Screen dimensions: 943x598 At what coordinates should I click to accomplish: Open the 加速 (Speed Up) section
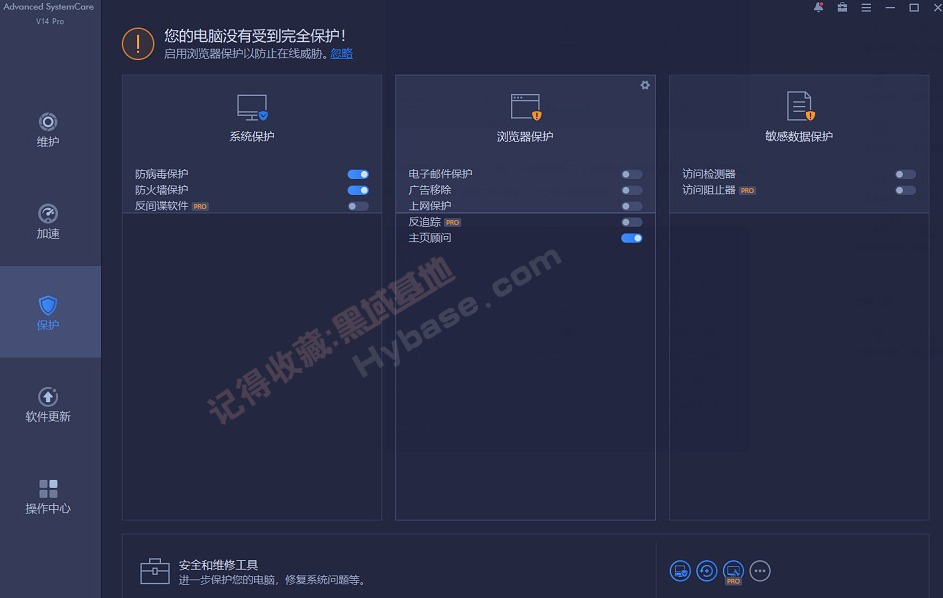[48, 221]
